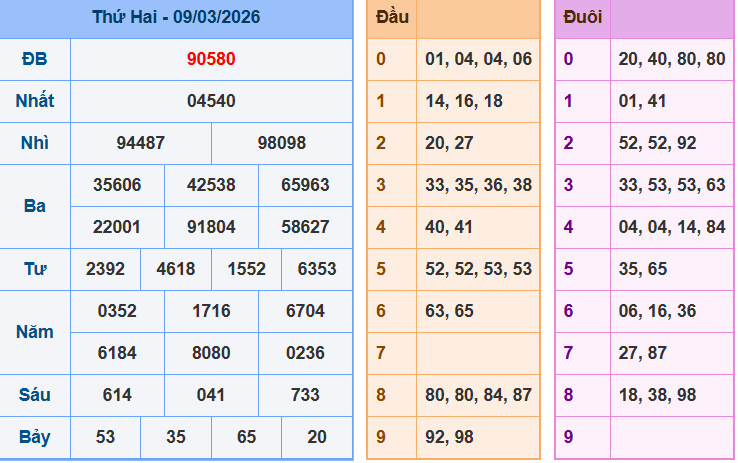Click fourth prize number 4618
Viewport: 738px width, 463px height.
176,269
